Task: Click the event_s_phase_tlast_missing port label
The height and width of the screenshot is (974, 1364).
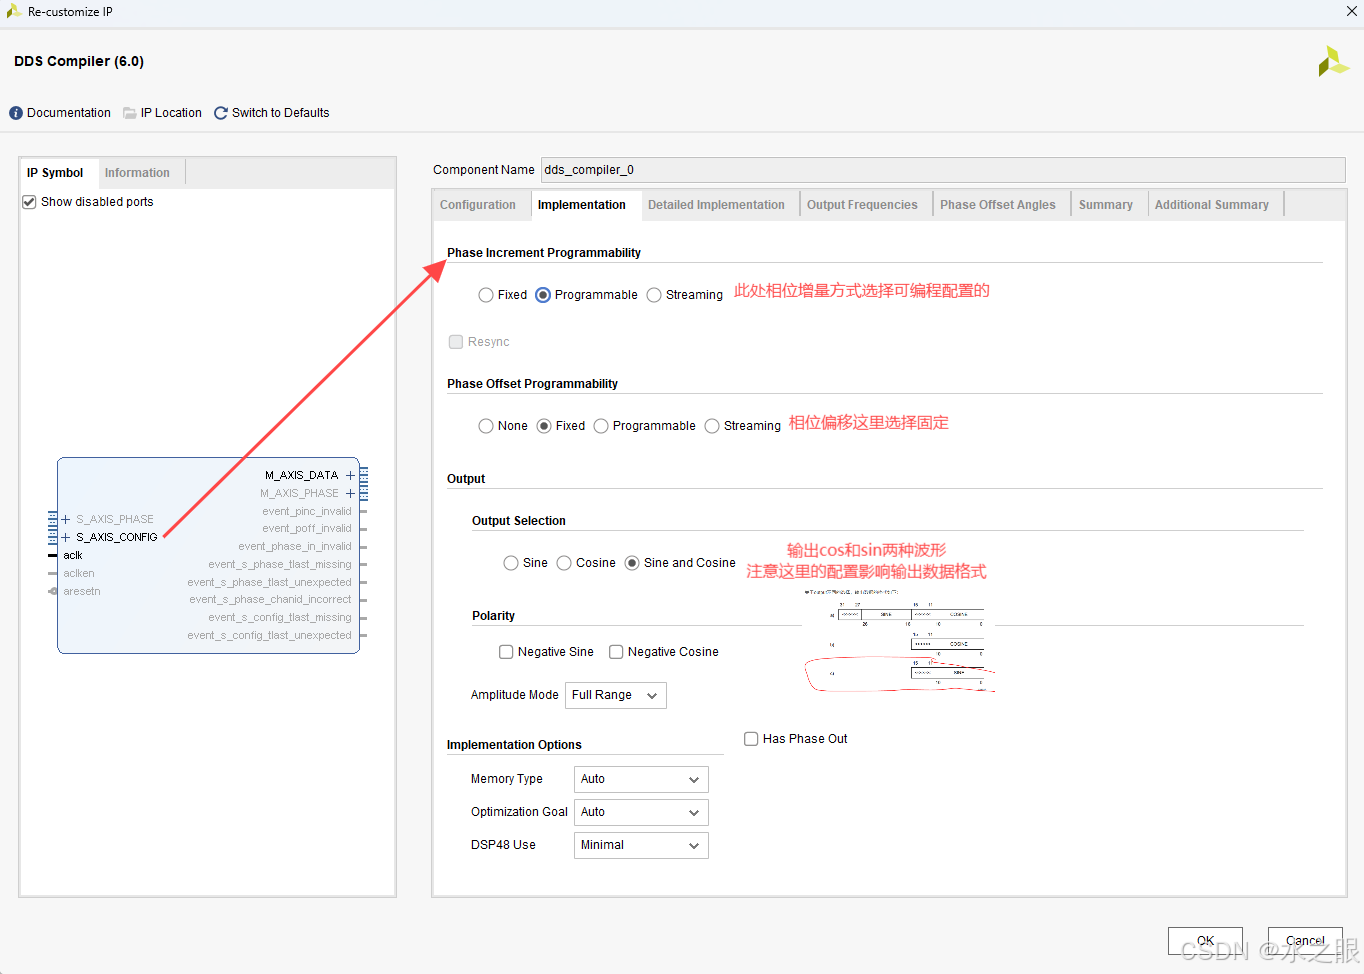Action: point(280,564)
